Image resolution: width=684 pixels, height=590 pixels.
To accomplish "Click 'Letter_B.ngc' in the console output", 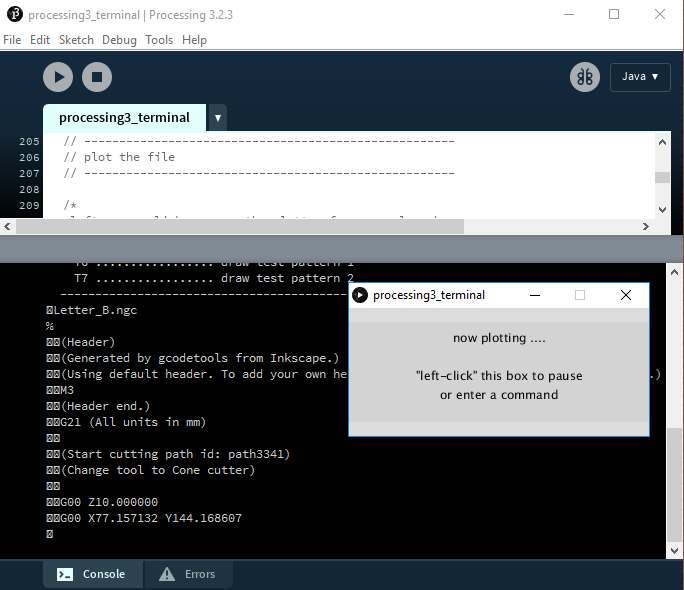I will pyautogui.click(x=95, y=310).
